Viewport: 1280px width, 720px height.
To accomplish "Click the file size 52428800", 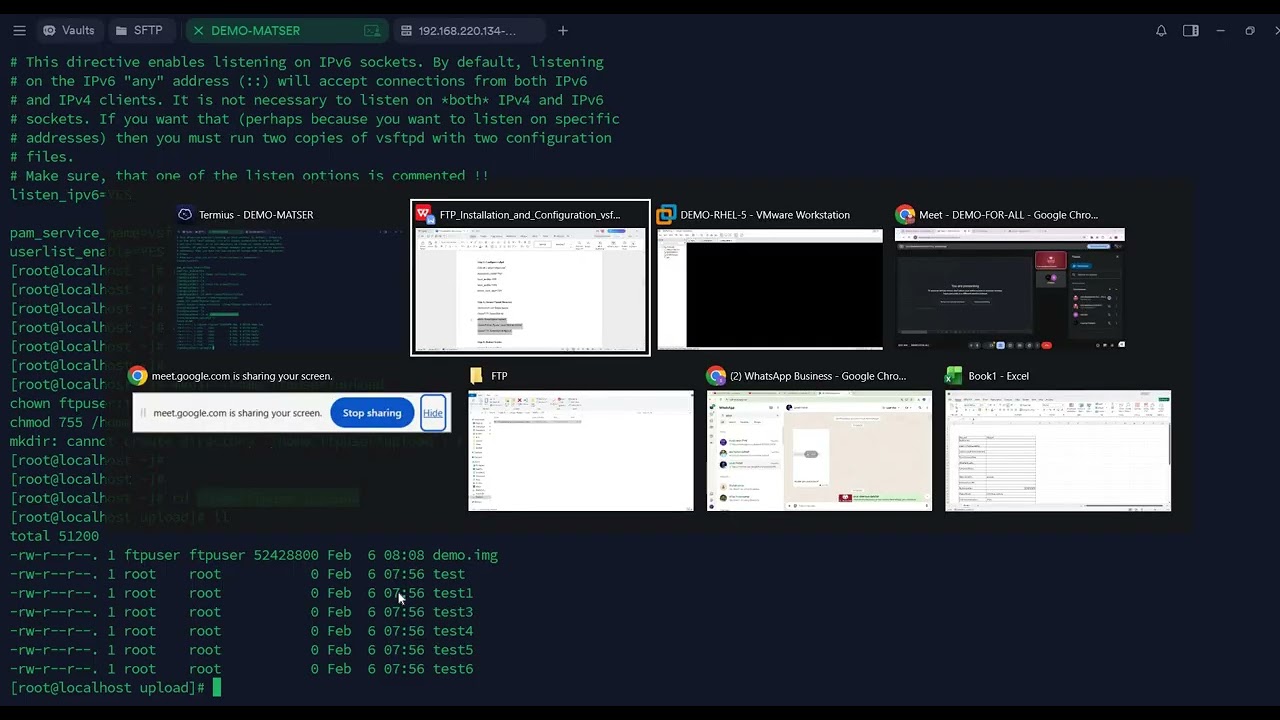I will (x=286, y=555).
